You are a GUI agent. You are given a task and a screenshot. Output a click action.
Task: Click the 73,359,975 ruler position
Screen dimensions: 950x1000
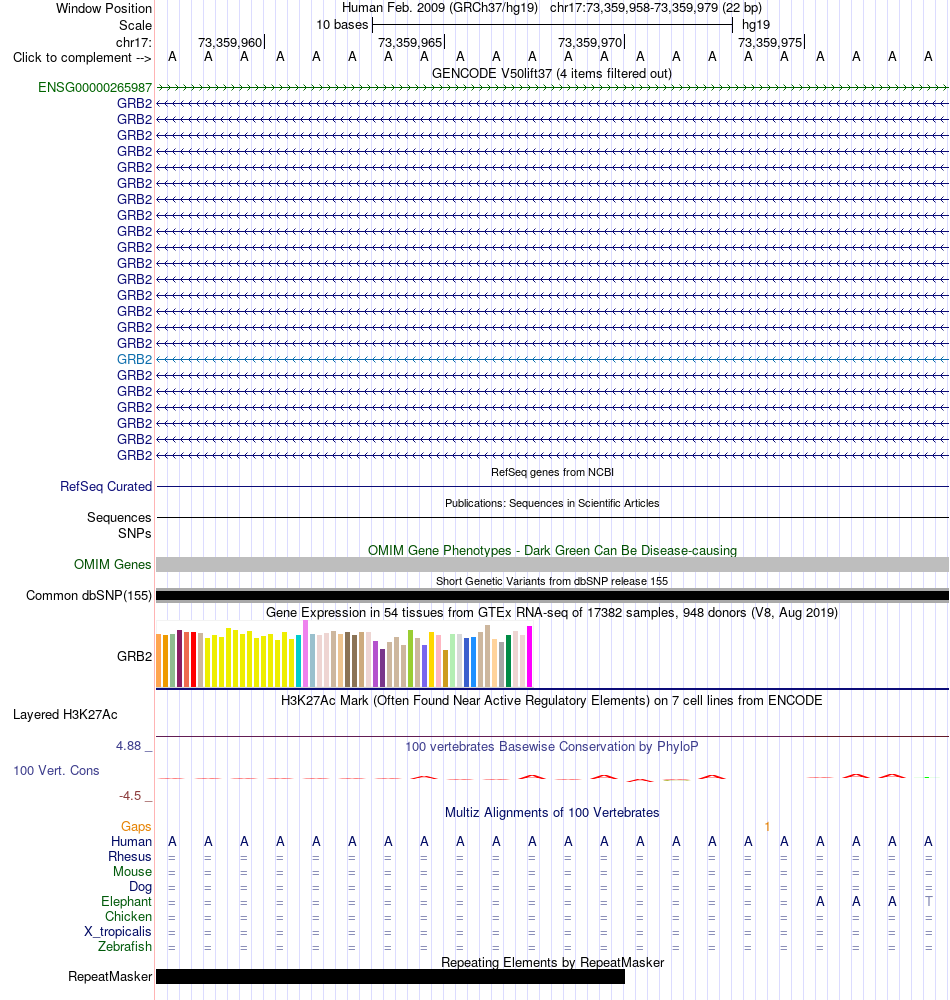click(x=770, y=42)
